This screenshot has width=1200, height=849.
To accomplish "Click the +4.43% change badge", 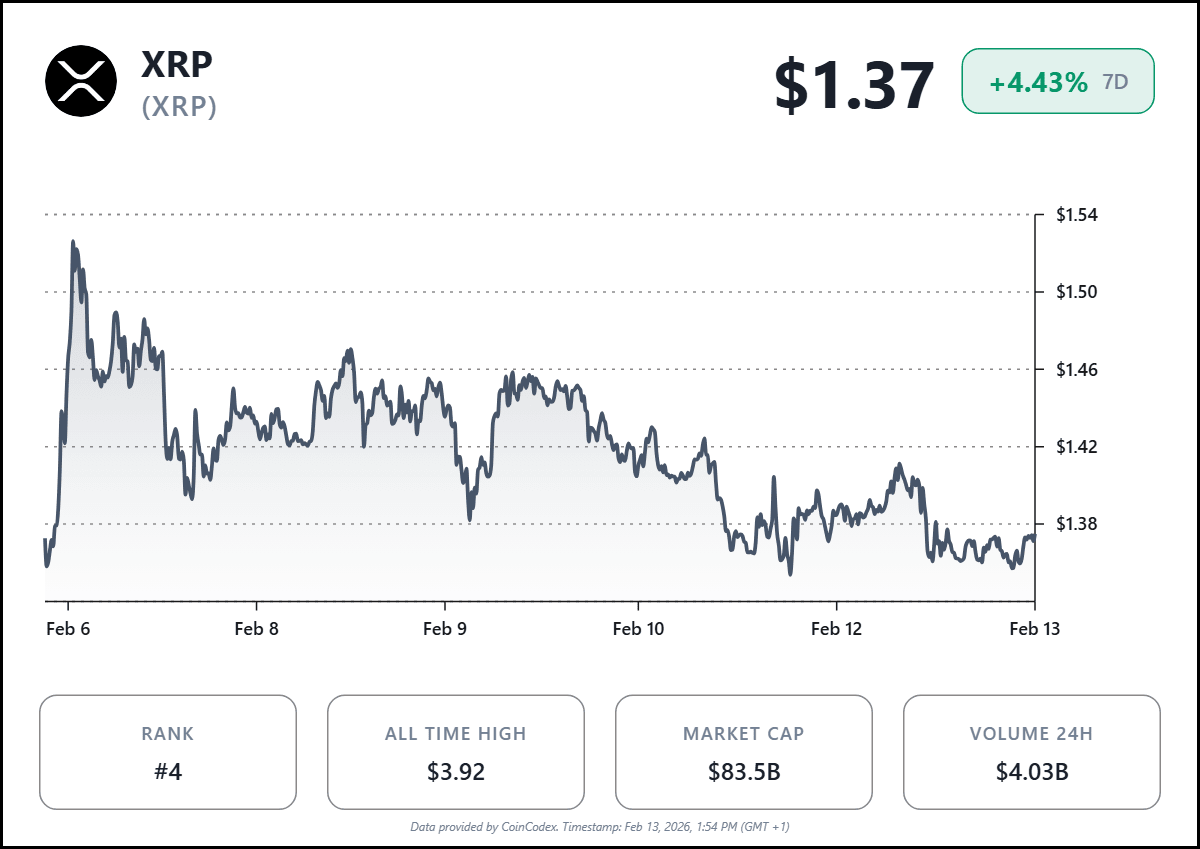I will coord(1038,82).
